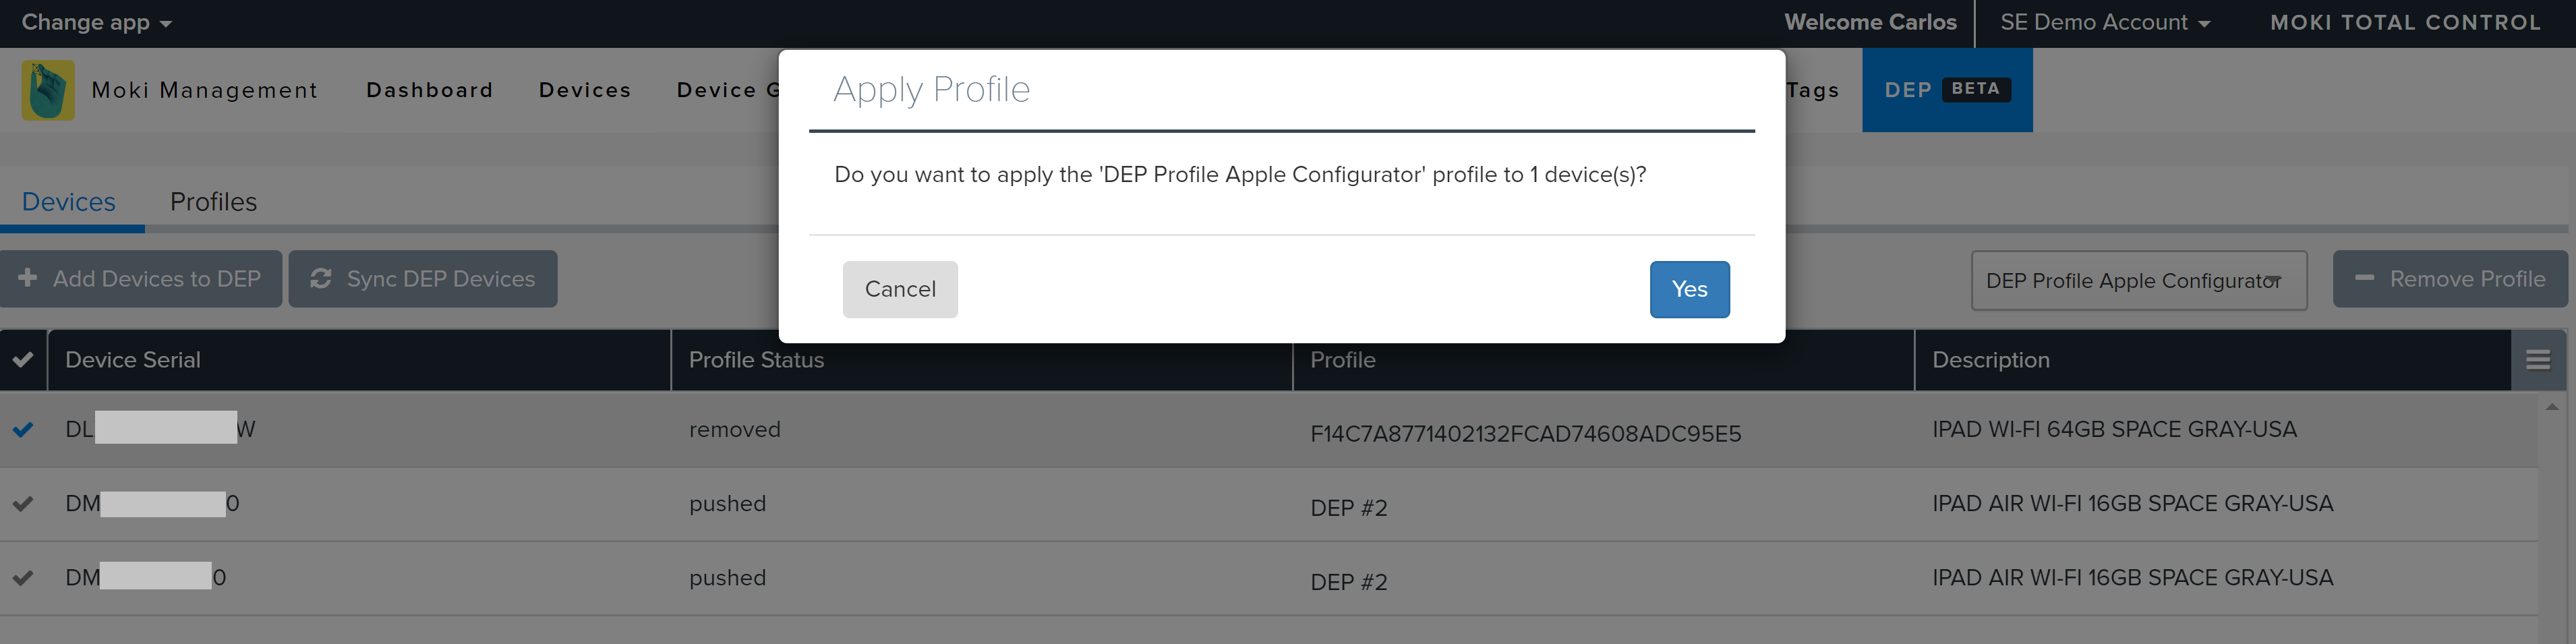Sort by the Profile Status column header
This screenshot has width=2576, height=644.
[756, 360]
